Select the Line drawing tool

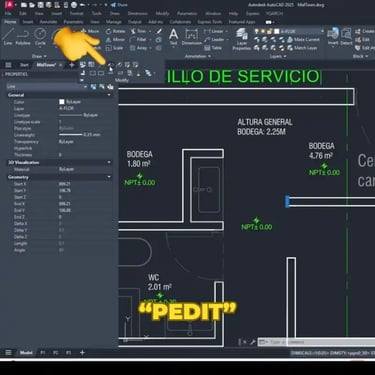tap(8, 36)
